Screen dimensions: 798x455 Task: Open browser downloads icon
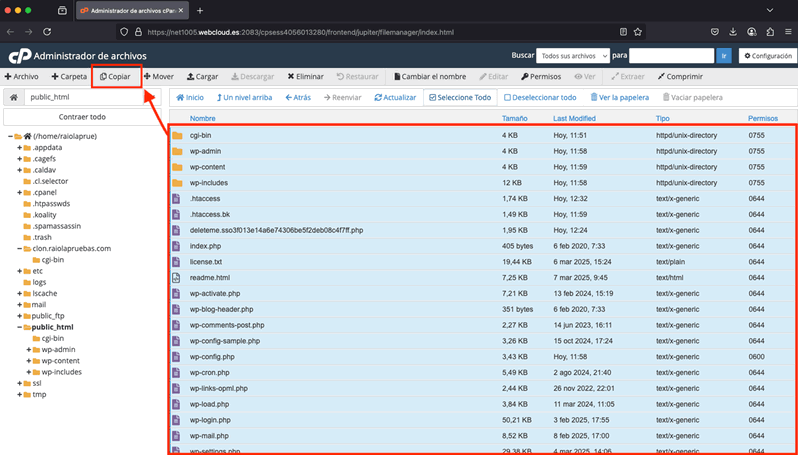[x=733, y=32]
